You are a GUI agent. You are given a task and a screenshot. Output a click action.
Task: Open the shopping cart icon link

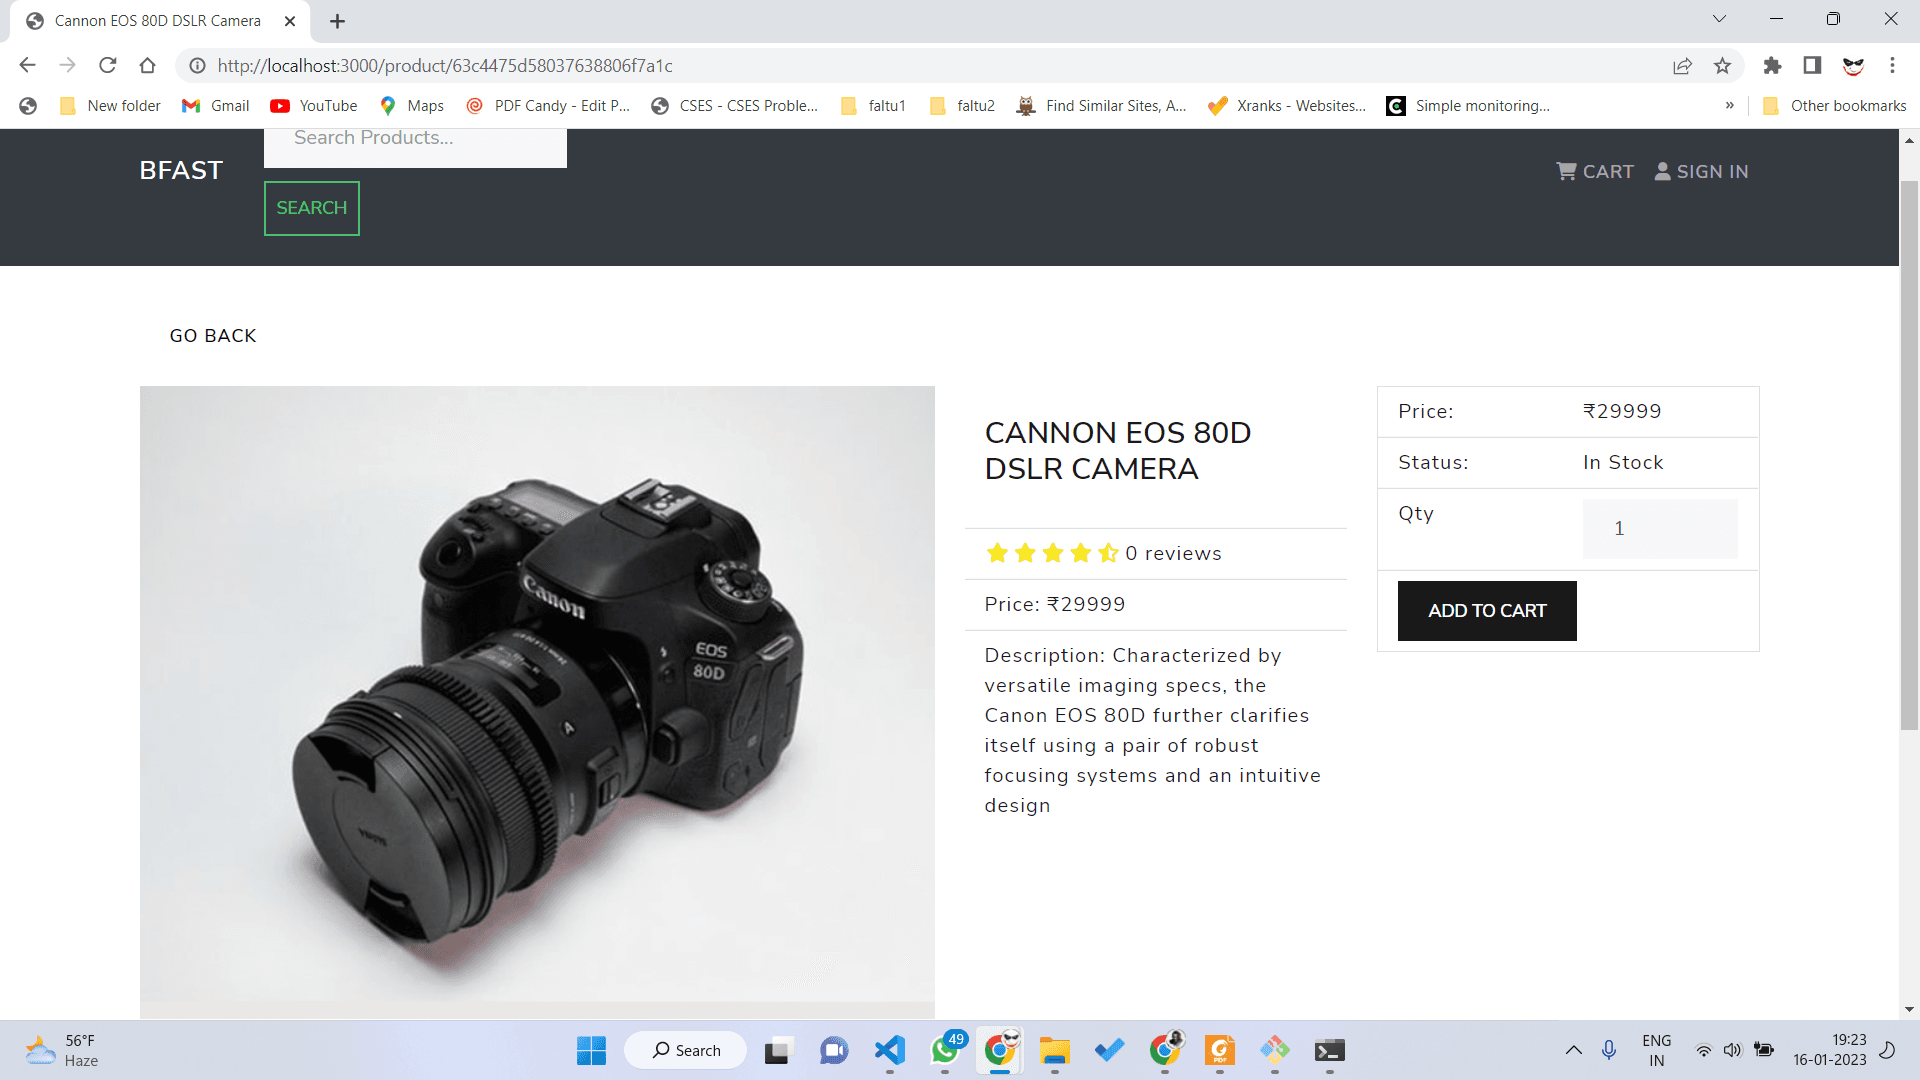[1566, 171]
